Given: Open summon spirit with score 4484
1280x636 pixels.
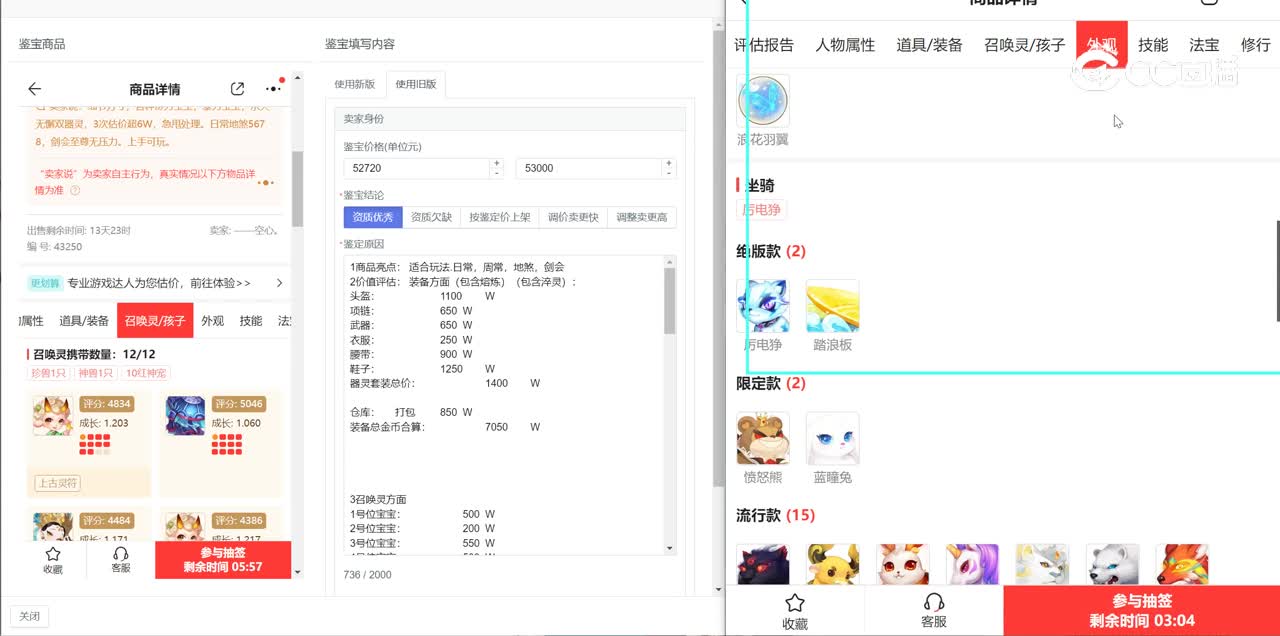Looking at the screenshot, I should pos(52,528).
